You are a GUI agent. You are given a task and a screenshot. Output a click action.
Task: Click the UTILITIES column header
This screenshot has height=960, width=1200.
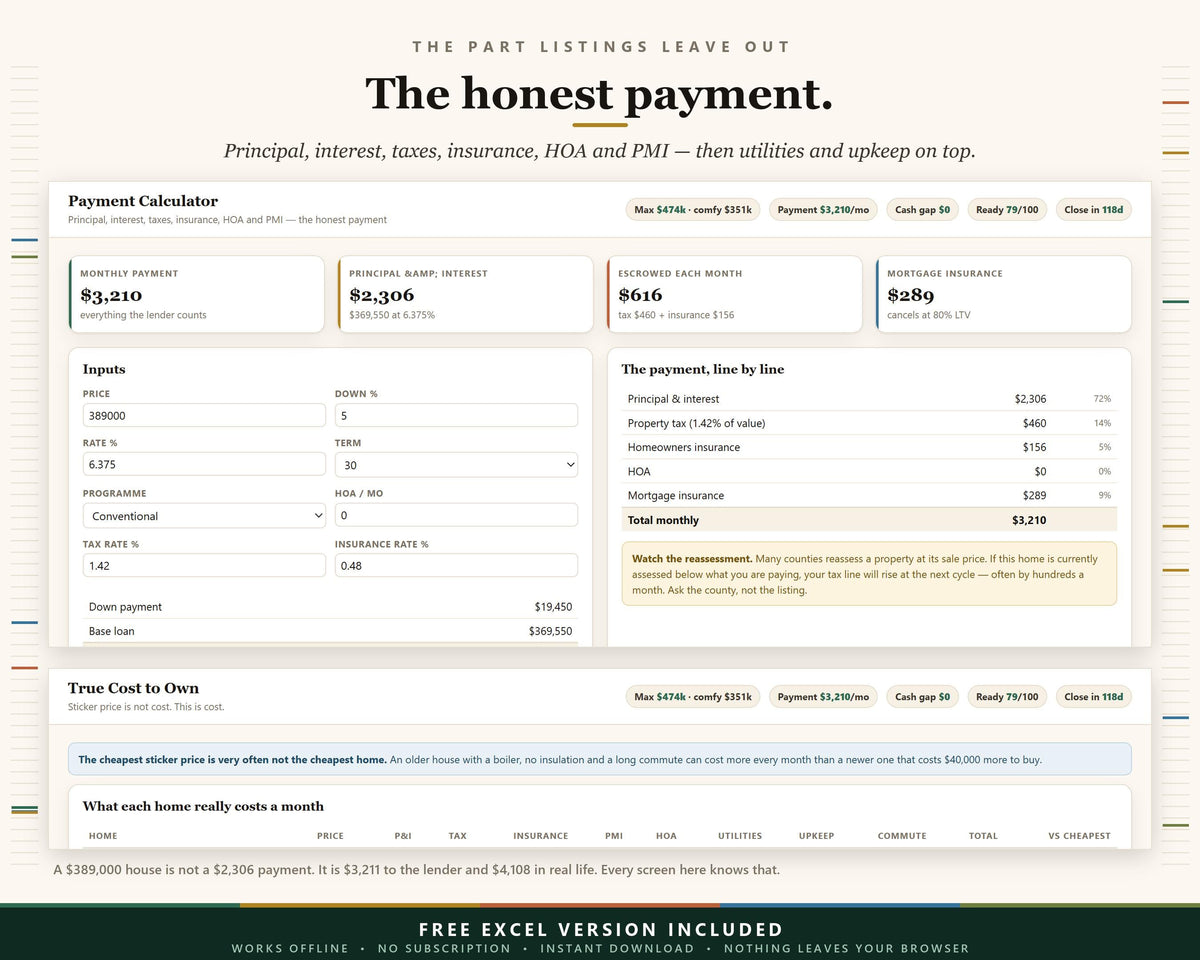[740, 836]
